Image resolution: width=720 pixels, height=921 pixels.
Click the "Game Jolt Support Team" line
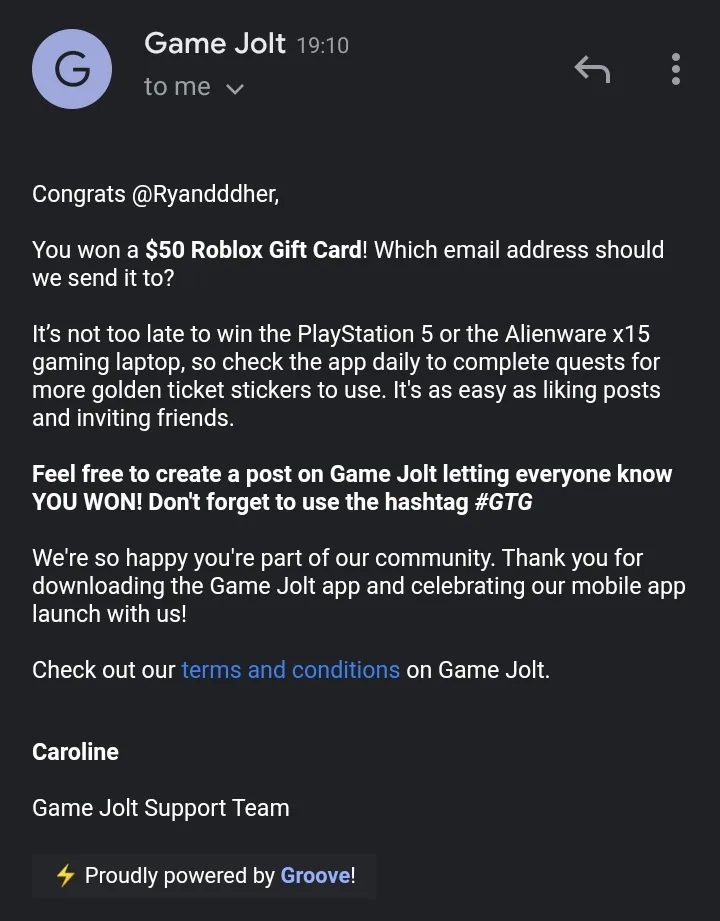tap(161, 808)
